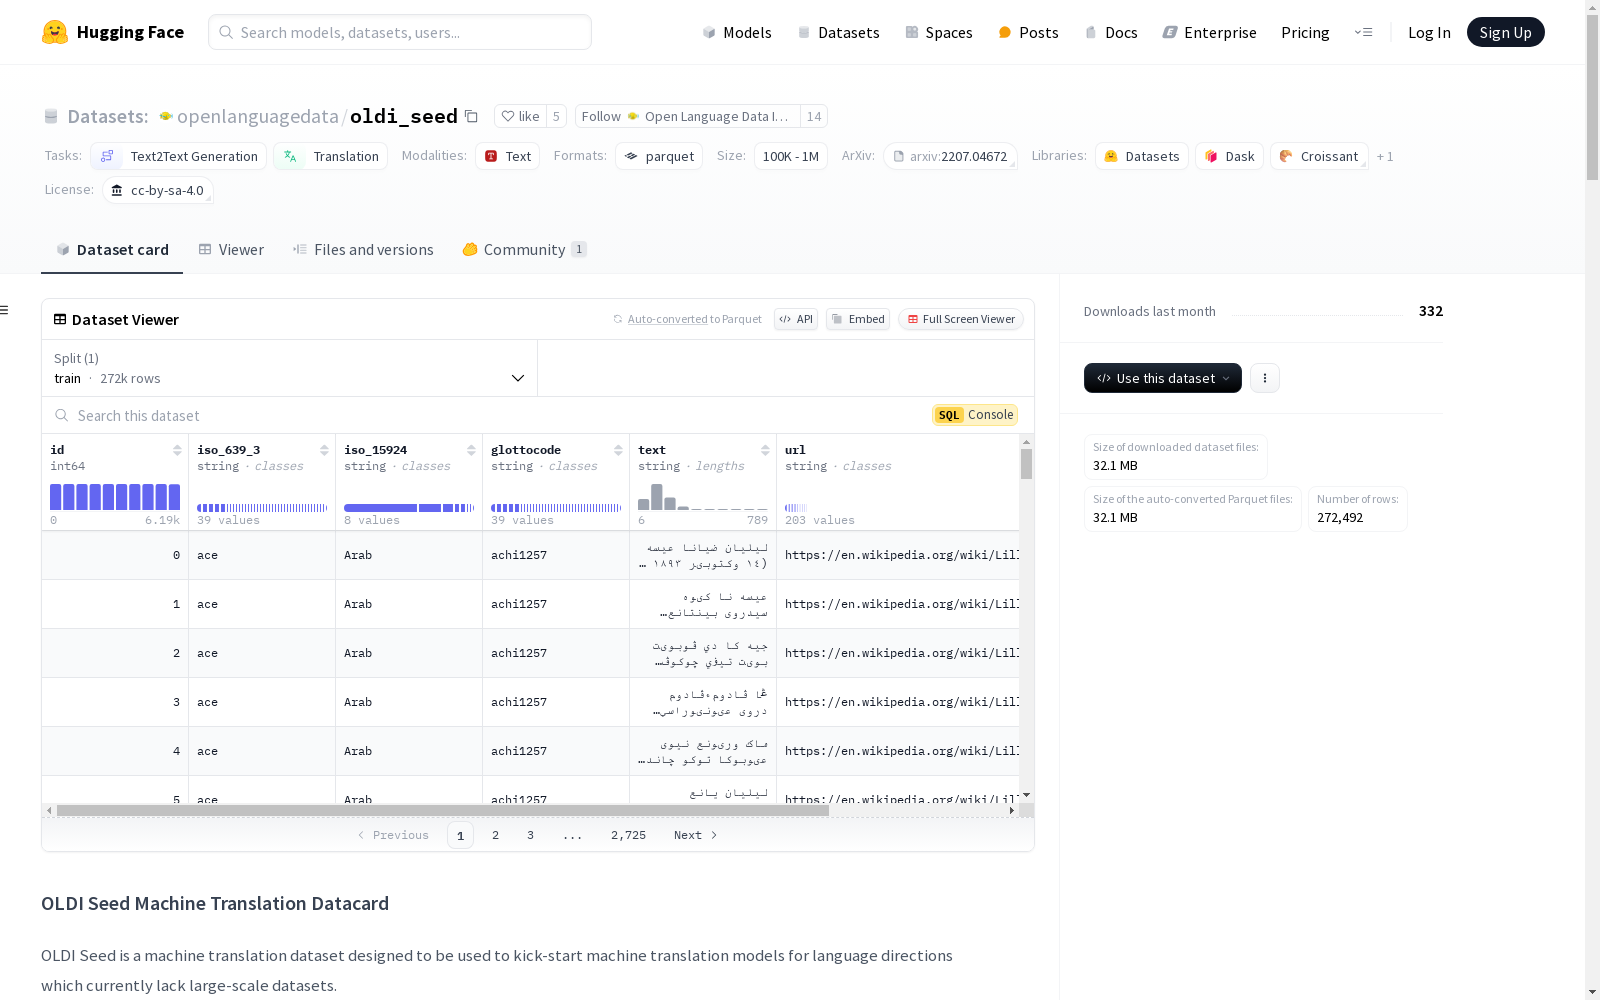This screenshot has height=1000, width=1600.
Task: Open the Community tab
Action: 525,250
